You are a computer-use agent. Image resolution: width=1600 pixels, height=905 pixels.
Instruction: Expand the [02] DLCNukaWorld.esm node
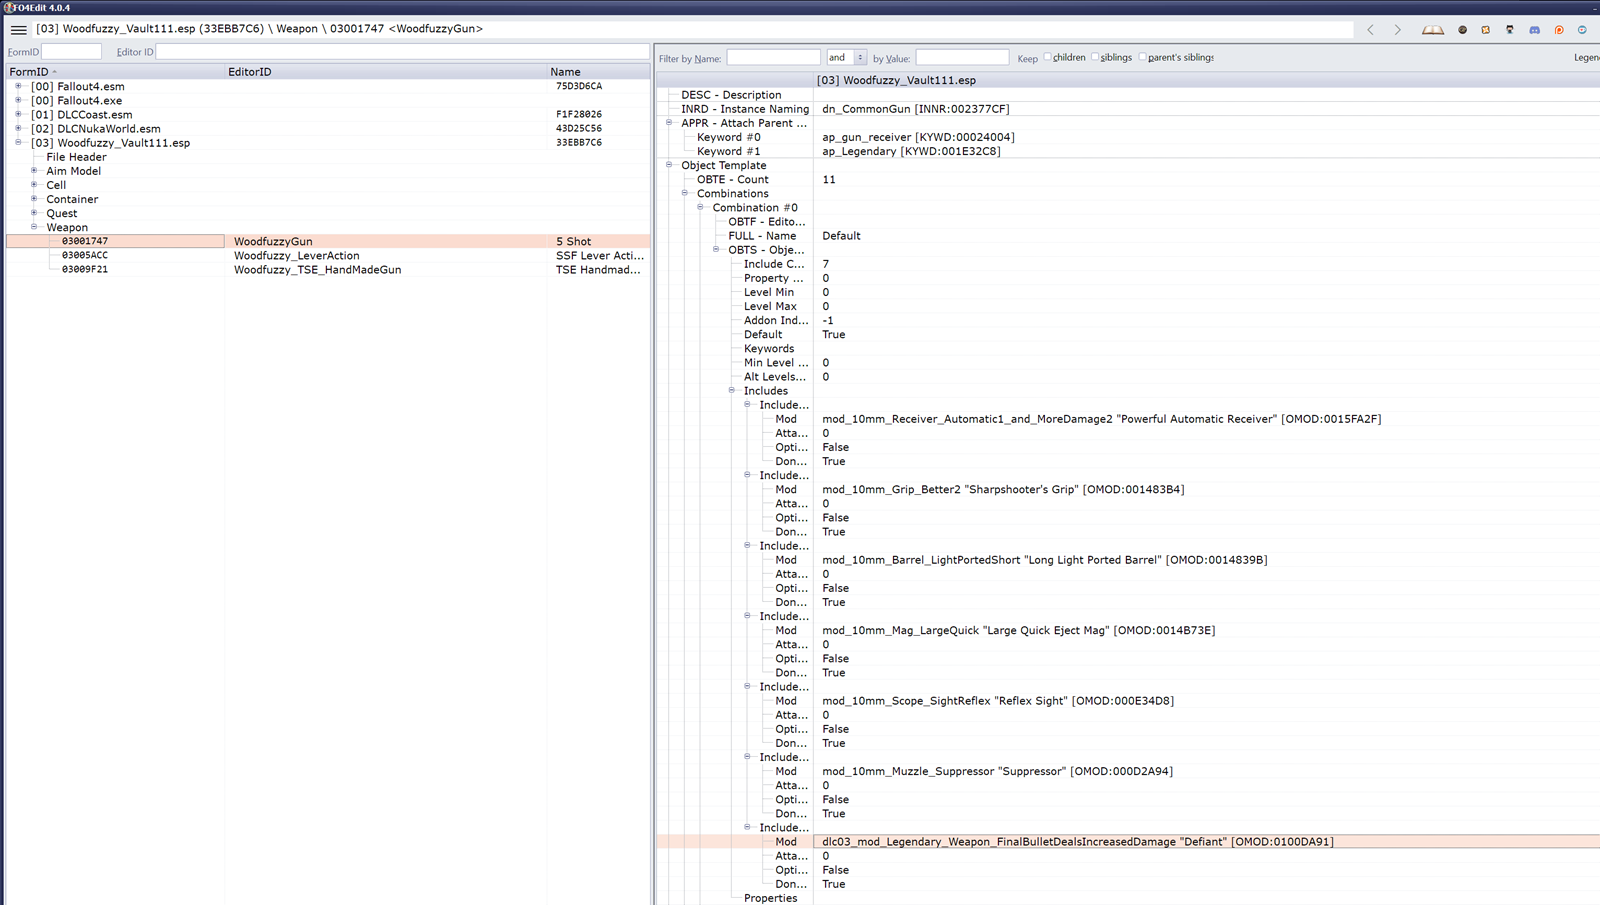[x=18, y=128]
